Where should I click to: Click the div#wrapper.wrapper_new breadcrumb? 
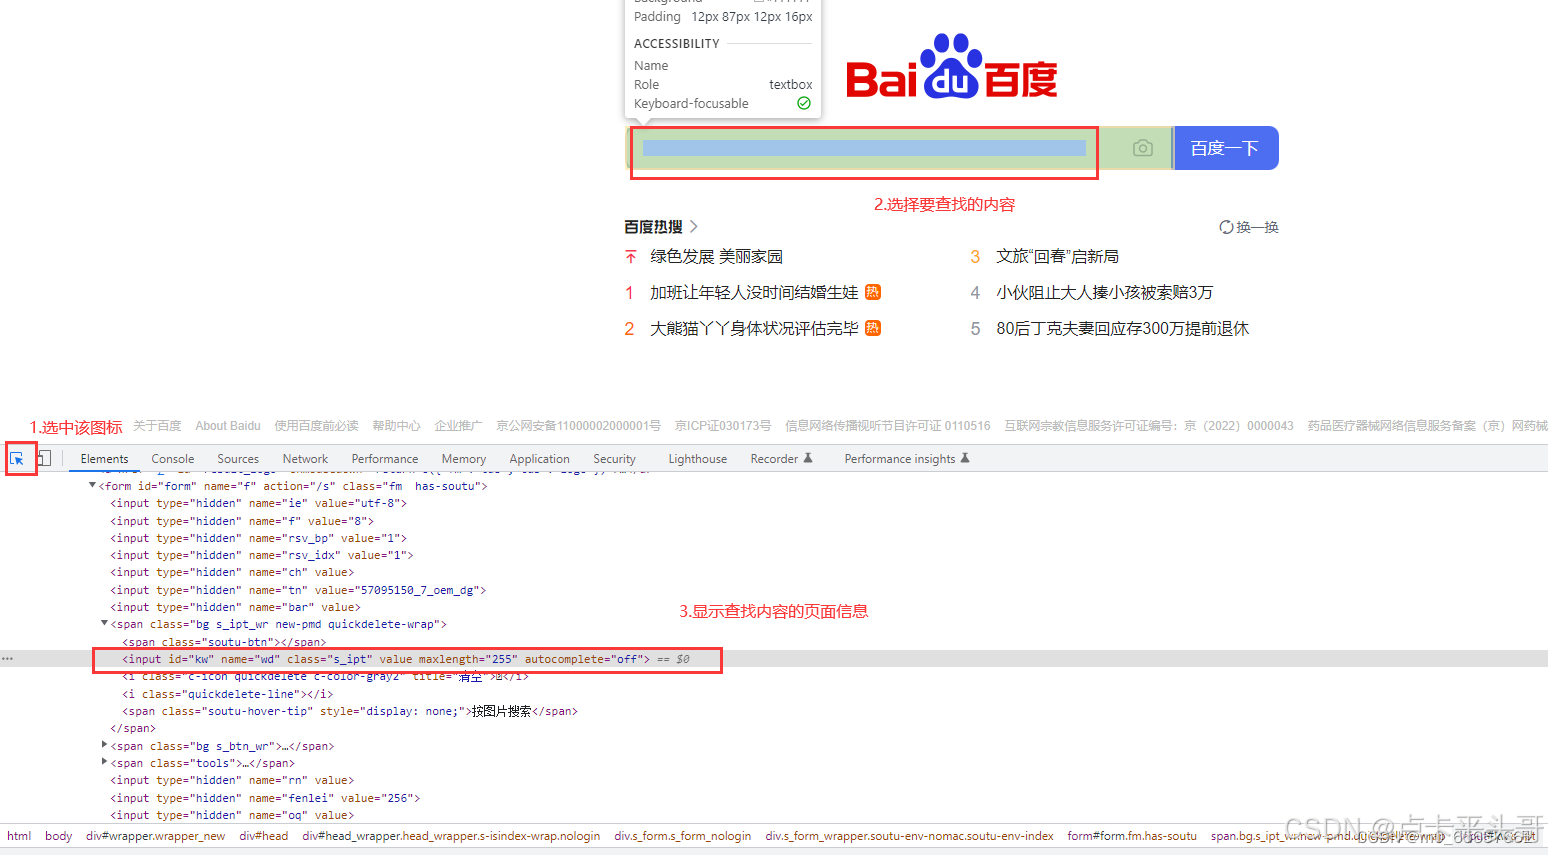click(x=155, y=836)
